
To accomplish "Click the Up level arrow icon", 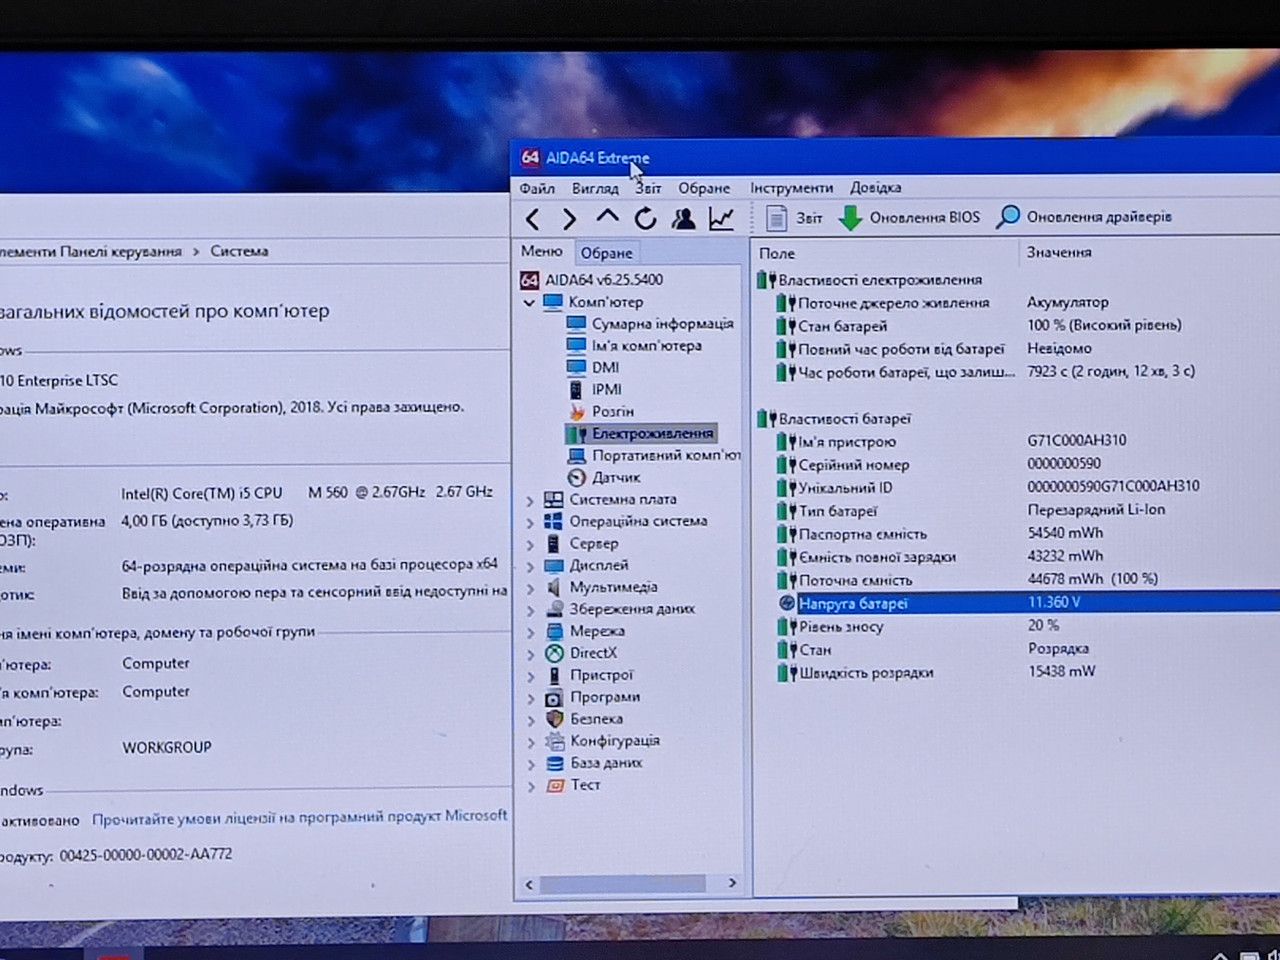I will (x=607, y=217).
